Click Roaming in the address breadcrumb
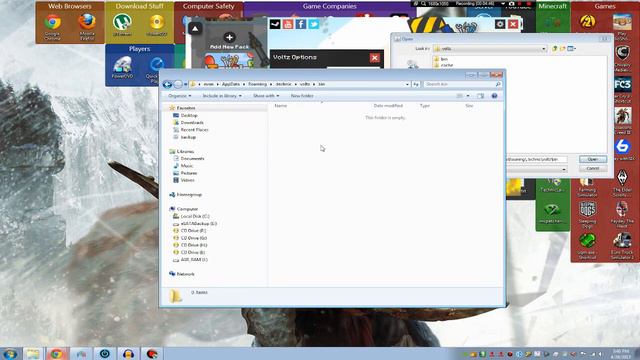The width and height of the screenshot is (640, 360). 257,84
